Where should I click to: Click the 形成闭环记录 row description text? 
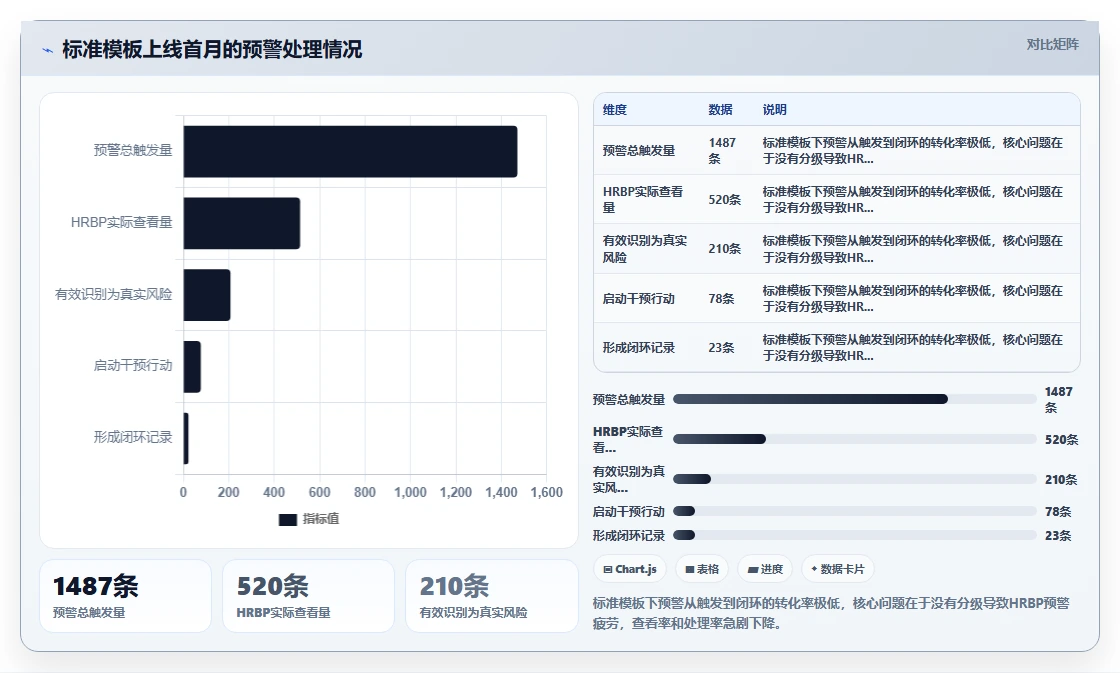coord(912,347)
